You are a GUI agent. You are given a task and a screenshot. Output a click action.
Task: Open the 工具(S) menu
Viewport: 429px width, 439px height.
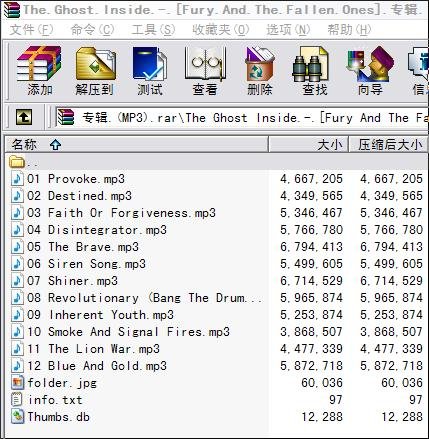[153, 30]
